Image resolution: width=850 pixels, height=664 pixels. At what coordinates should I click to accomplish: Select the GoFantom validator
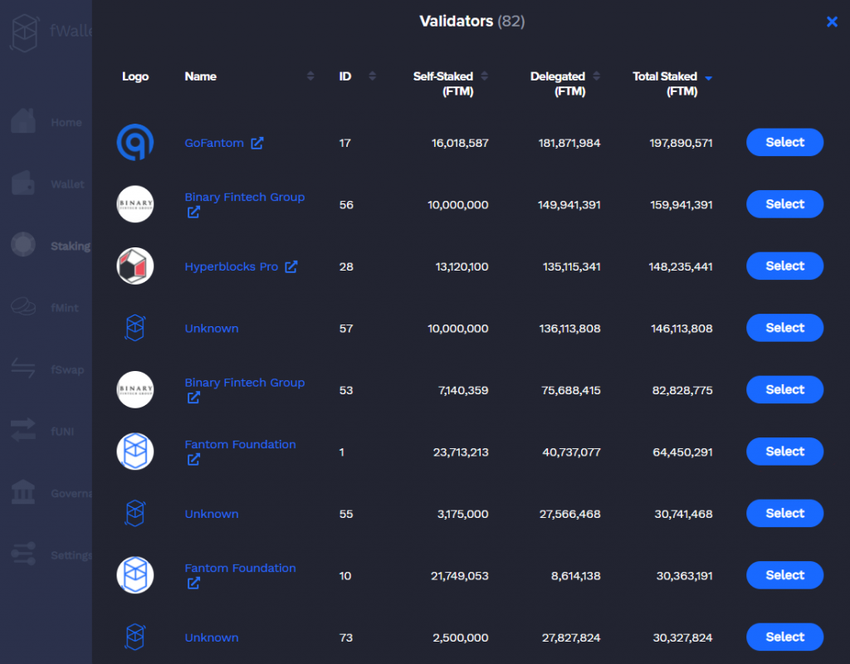(x=785, y=143)
